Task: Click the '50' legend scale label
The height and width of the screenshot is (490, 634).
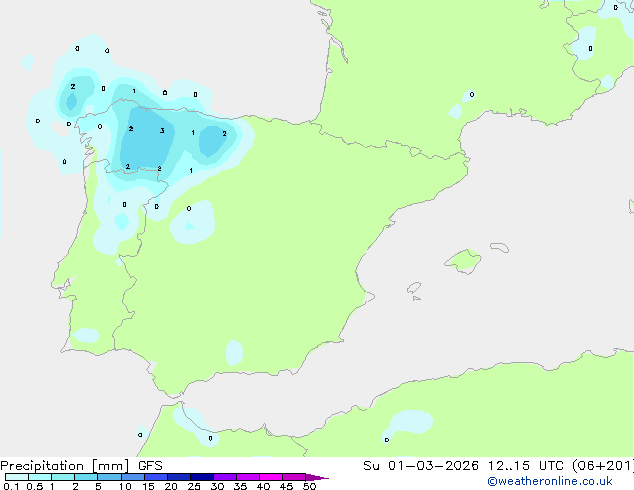Action: click(309, 486)
